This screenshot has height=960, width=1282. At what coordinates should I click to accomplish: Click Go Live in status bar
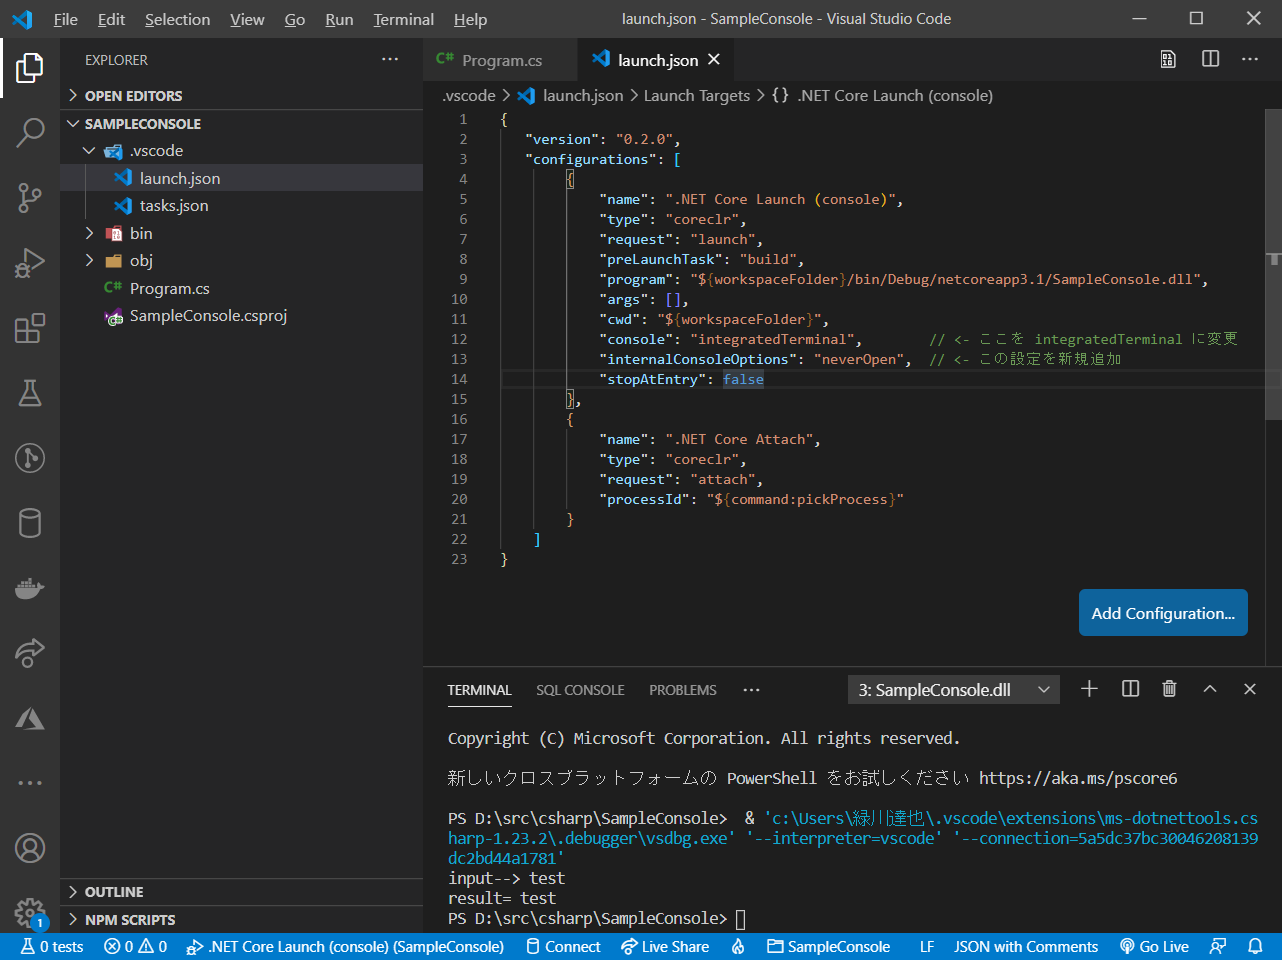(x=1154, y=946)
